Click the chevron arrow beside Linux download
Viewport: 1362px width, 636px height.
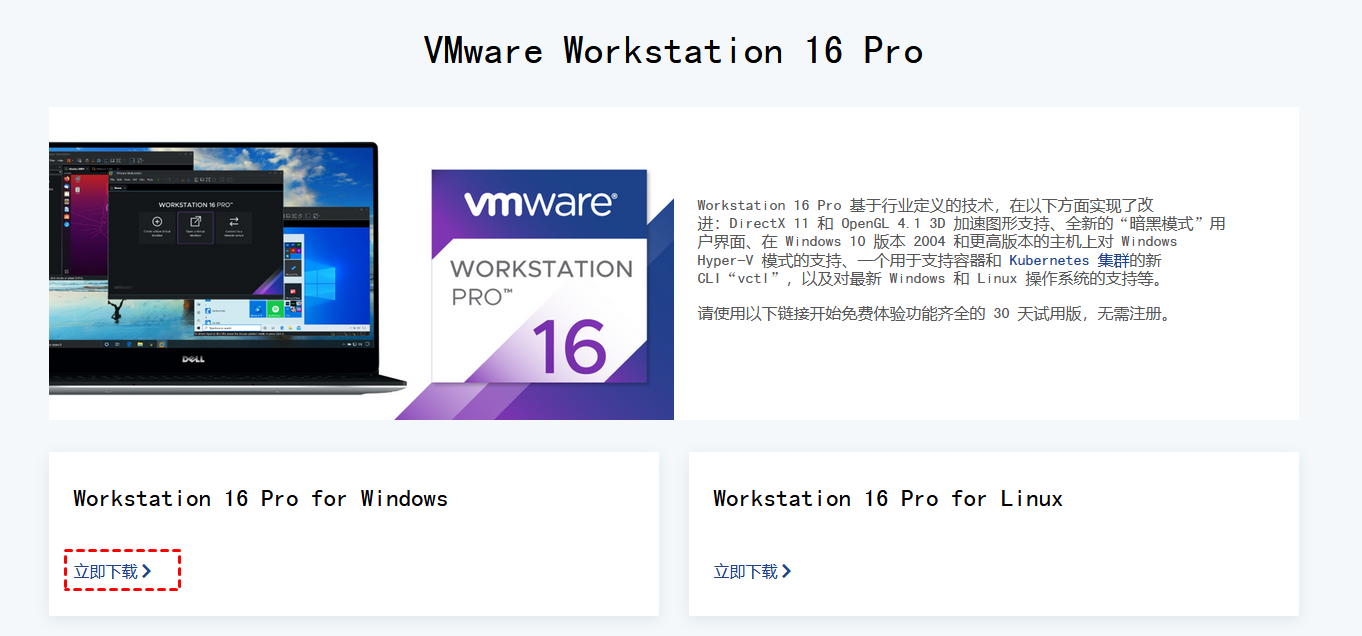pos(786,571)
